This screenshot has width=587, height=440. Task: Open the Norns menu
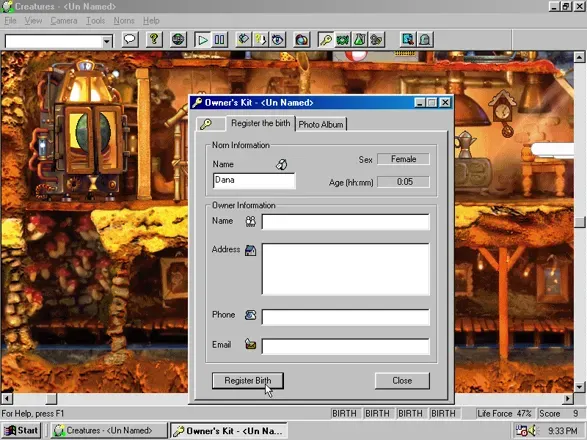[124, 21]
